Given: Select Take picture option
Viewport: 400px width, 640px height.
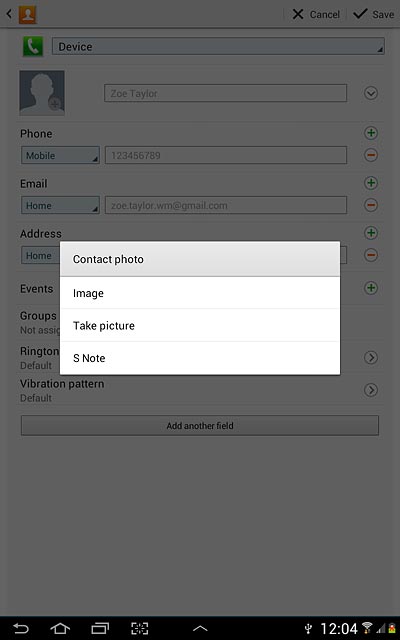Looking at the screenshot, I should coord(200,325).
